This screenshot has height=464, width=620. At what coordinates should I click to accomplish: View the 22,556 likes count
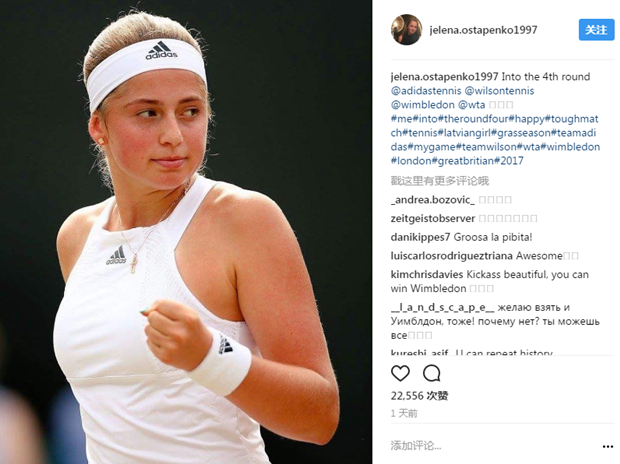pyautogui.click(x=419, y=396)
